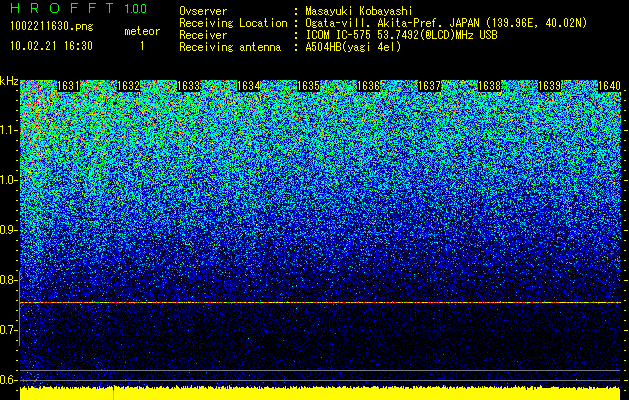Click the meteor count value 1
This screenshot has width=629, height=400.
pos(142,47)
